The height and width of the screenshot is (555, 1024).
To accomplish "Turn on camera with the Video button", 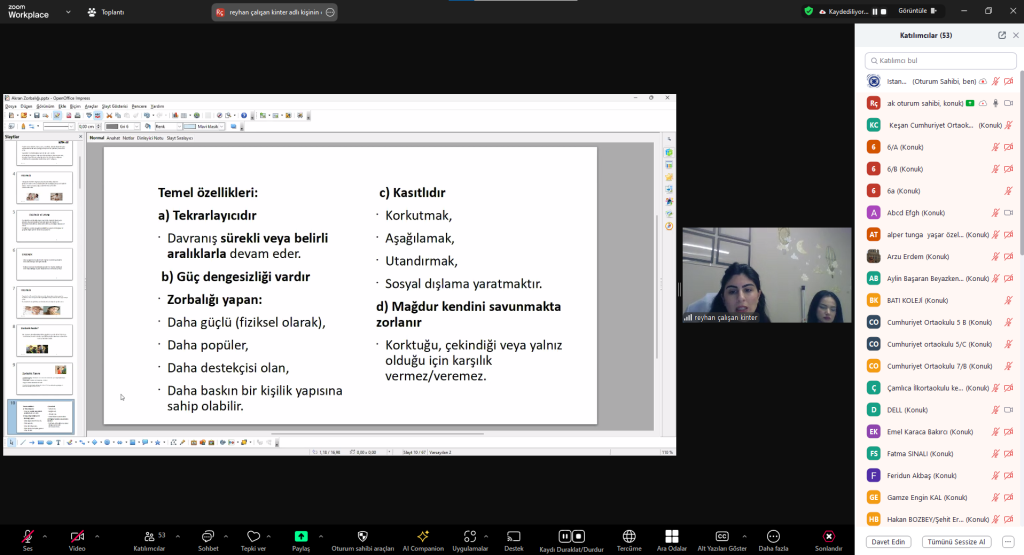I will 77,537.
